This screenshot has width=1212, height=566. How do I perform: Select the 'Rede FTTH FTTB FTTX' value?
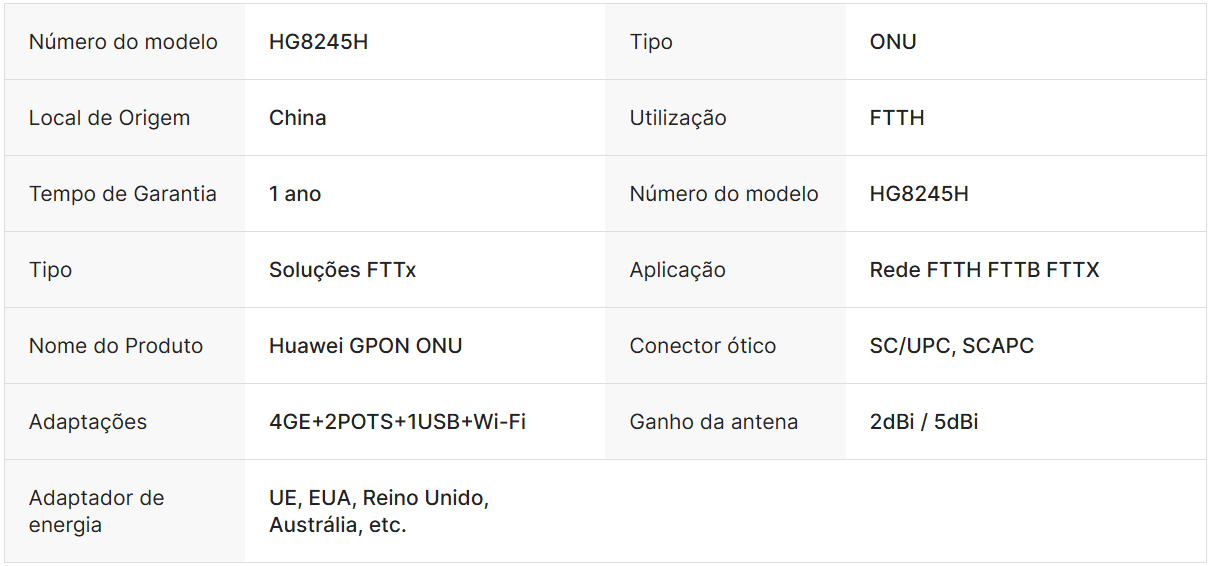[x=984, y=270]
